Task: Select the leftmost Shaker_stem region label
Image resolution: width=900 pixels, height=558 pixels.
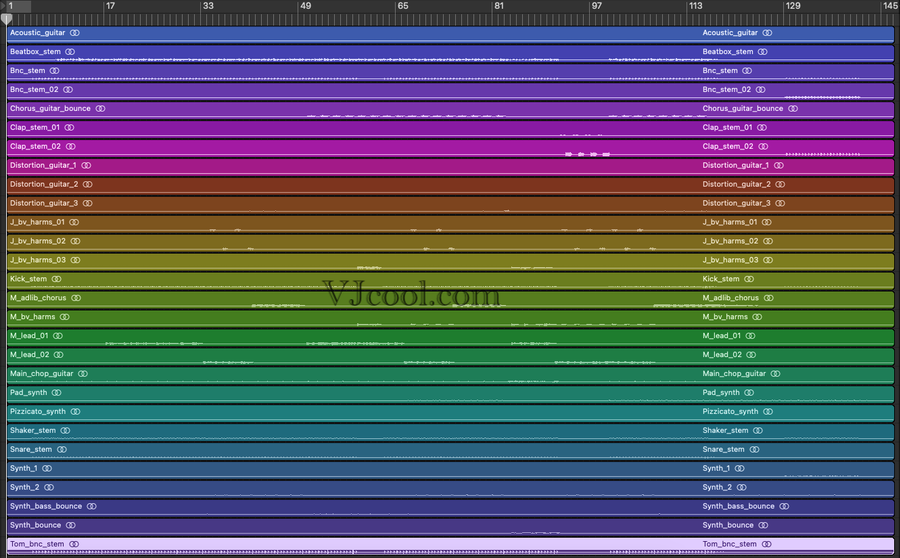Action: pos(33,431)
